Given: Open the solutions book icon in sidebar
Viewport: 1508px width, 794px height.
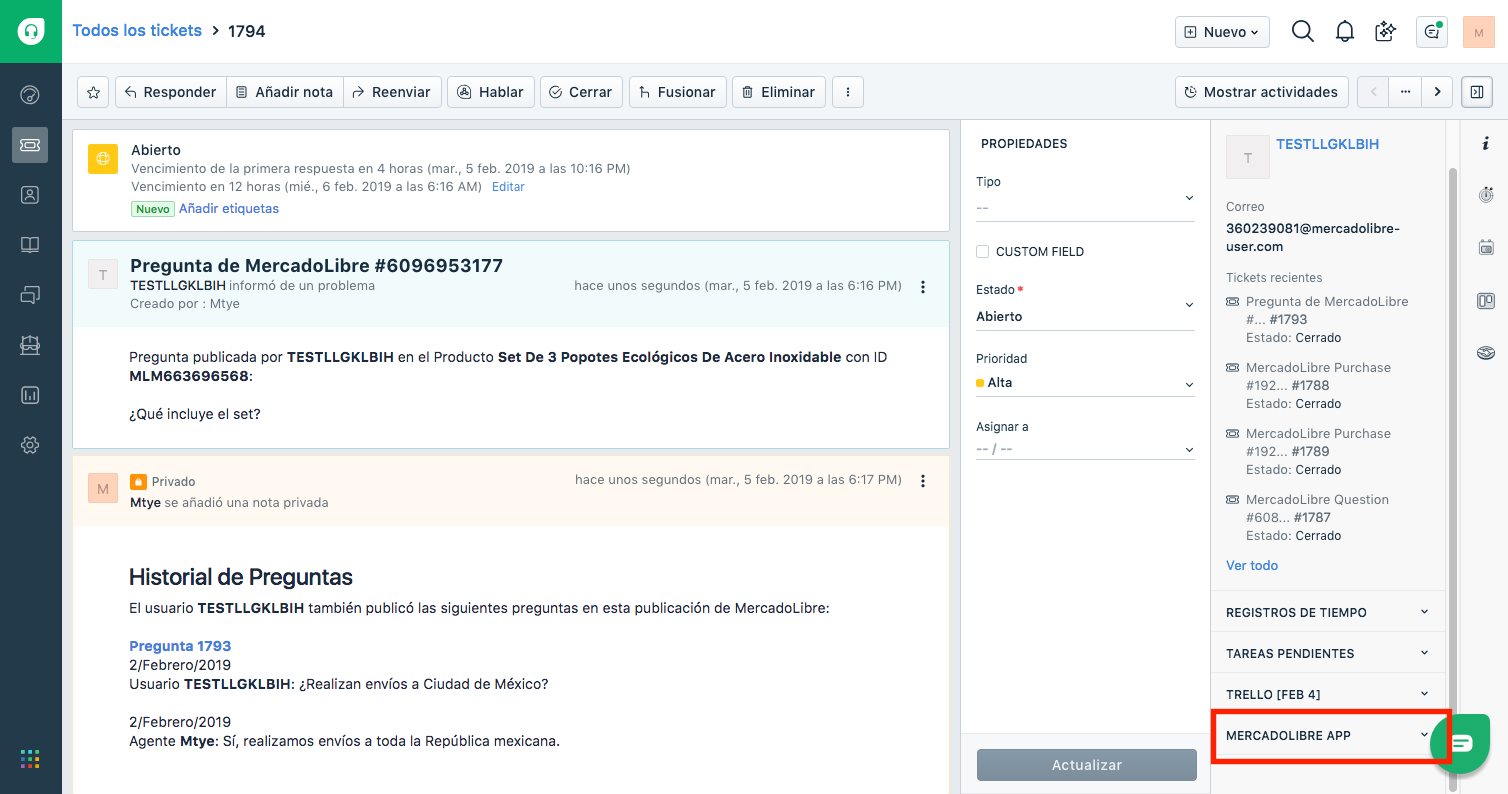Looking at the screenshot, I should coord(30,245).
